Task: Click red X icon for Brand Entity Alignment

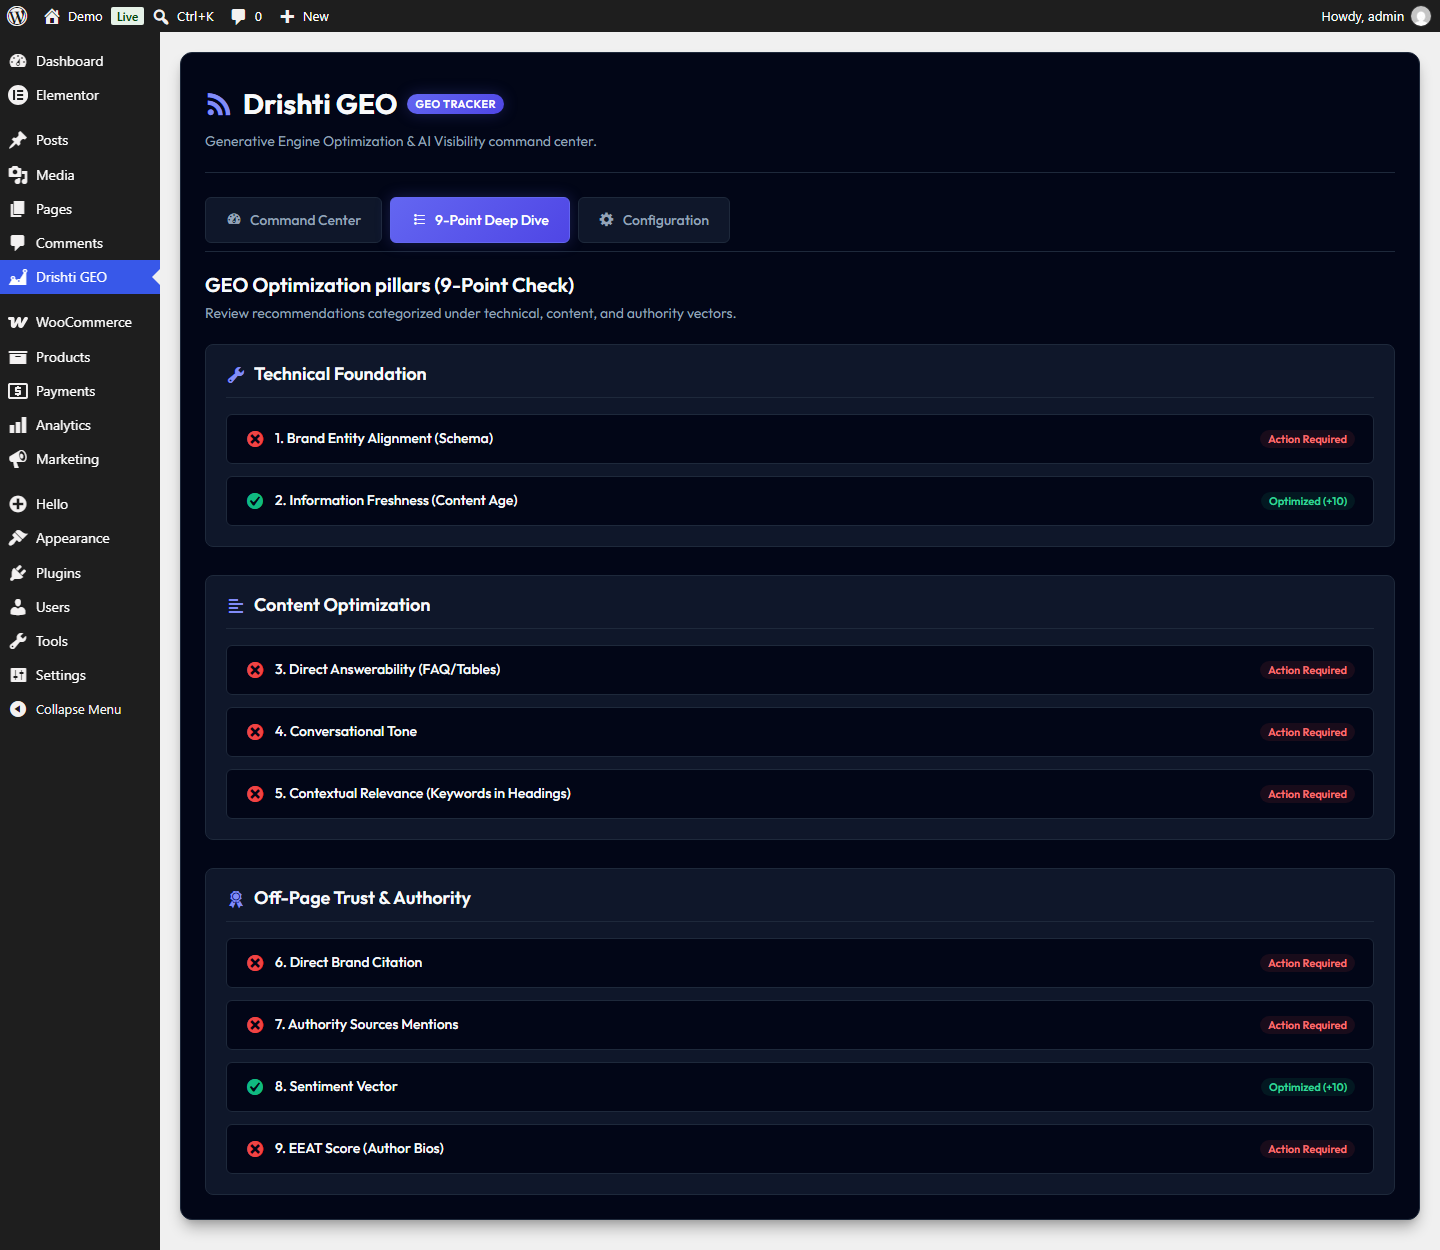Action: 255,439
